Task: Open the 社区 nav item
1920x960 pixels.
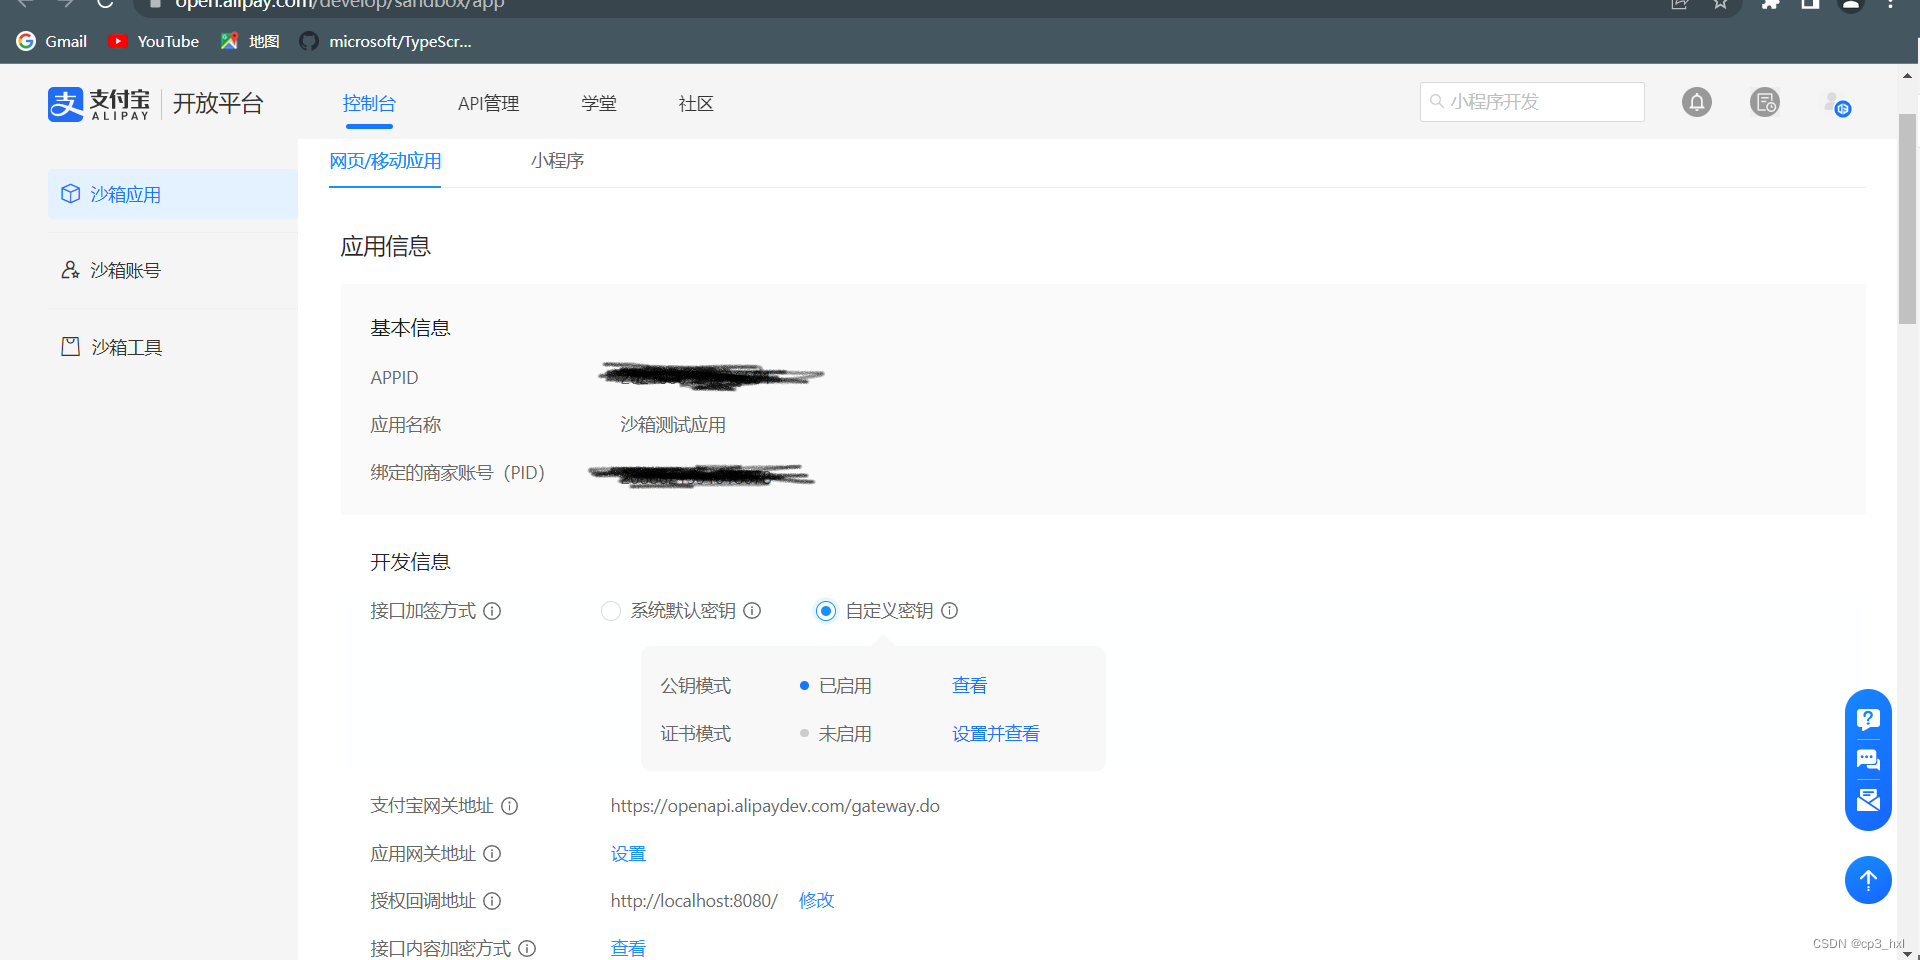Action: point(696,104)
